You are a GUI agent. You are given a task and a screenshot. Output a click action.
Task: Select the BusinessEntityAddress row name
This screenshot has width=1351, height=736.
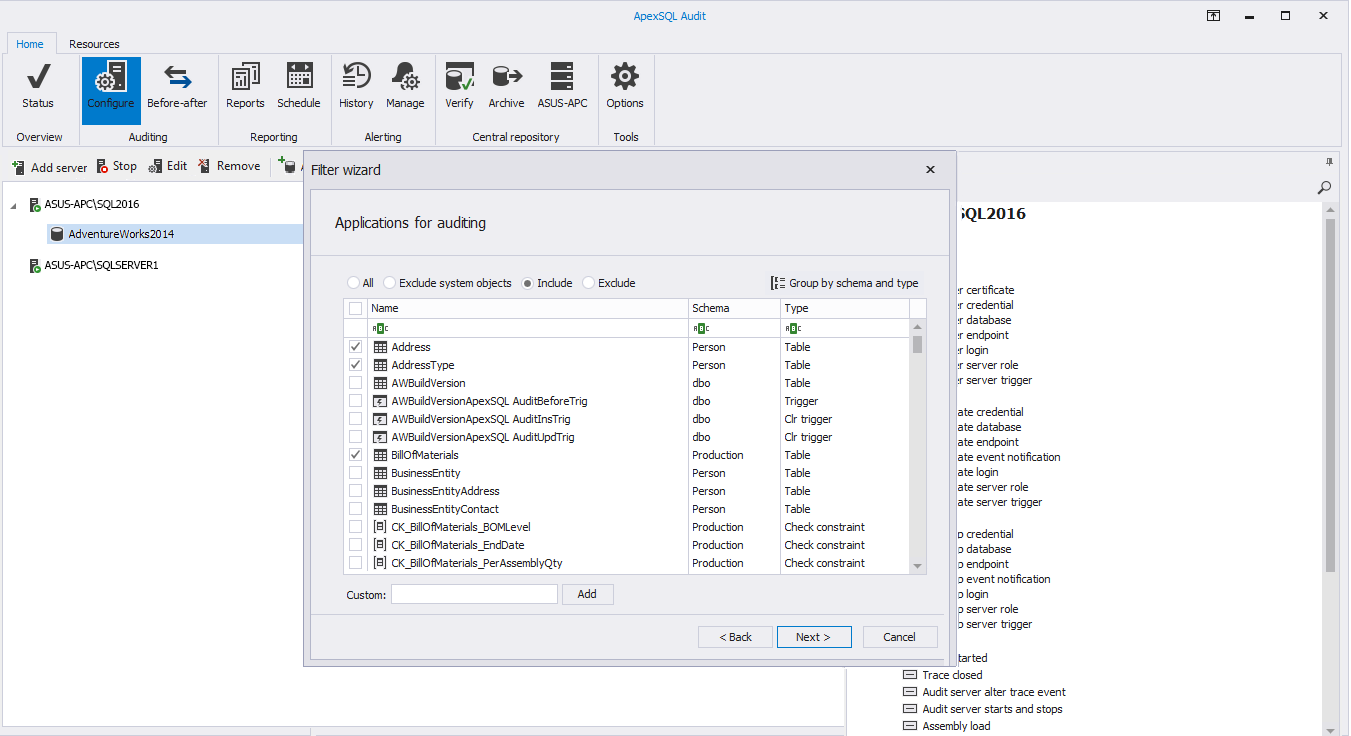445,491
